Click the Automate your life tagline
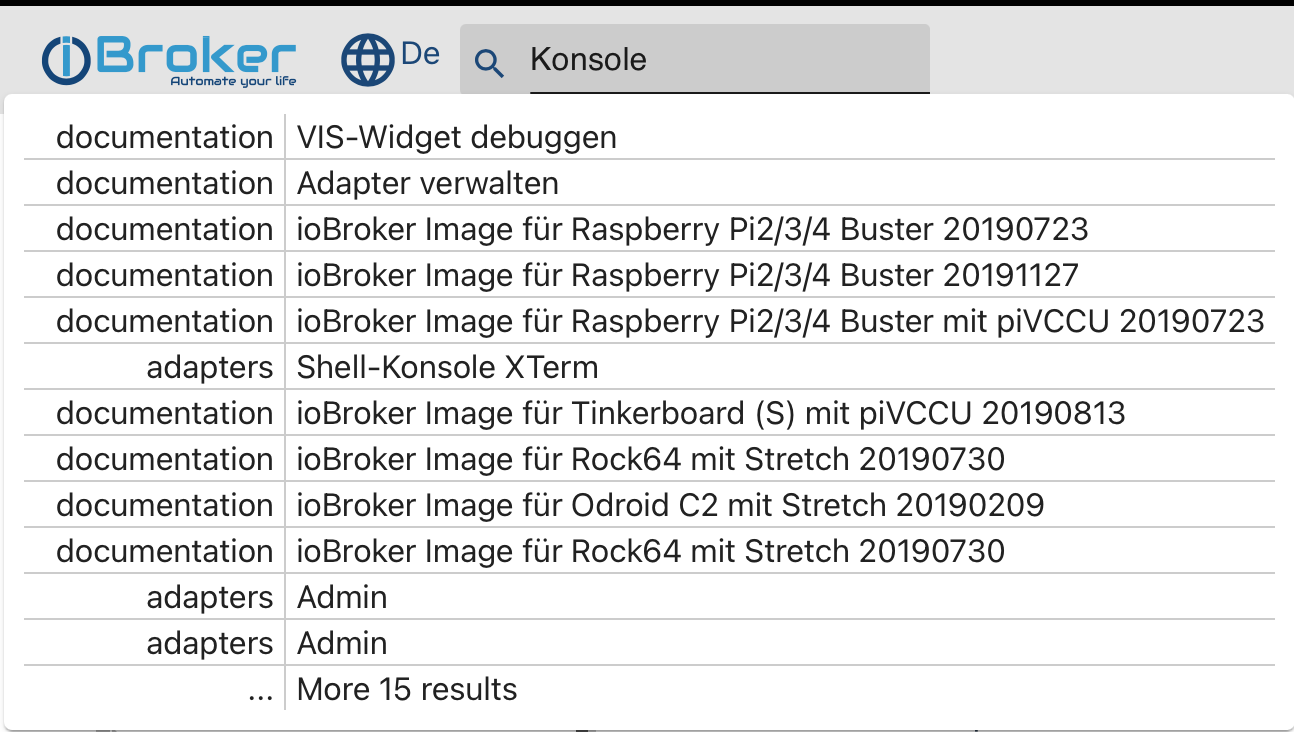The image size is (1294, 732). [x=233, y=81]
